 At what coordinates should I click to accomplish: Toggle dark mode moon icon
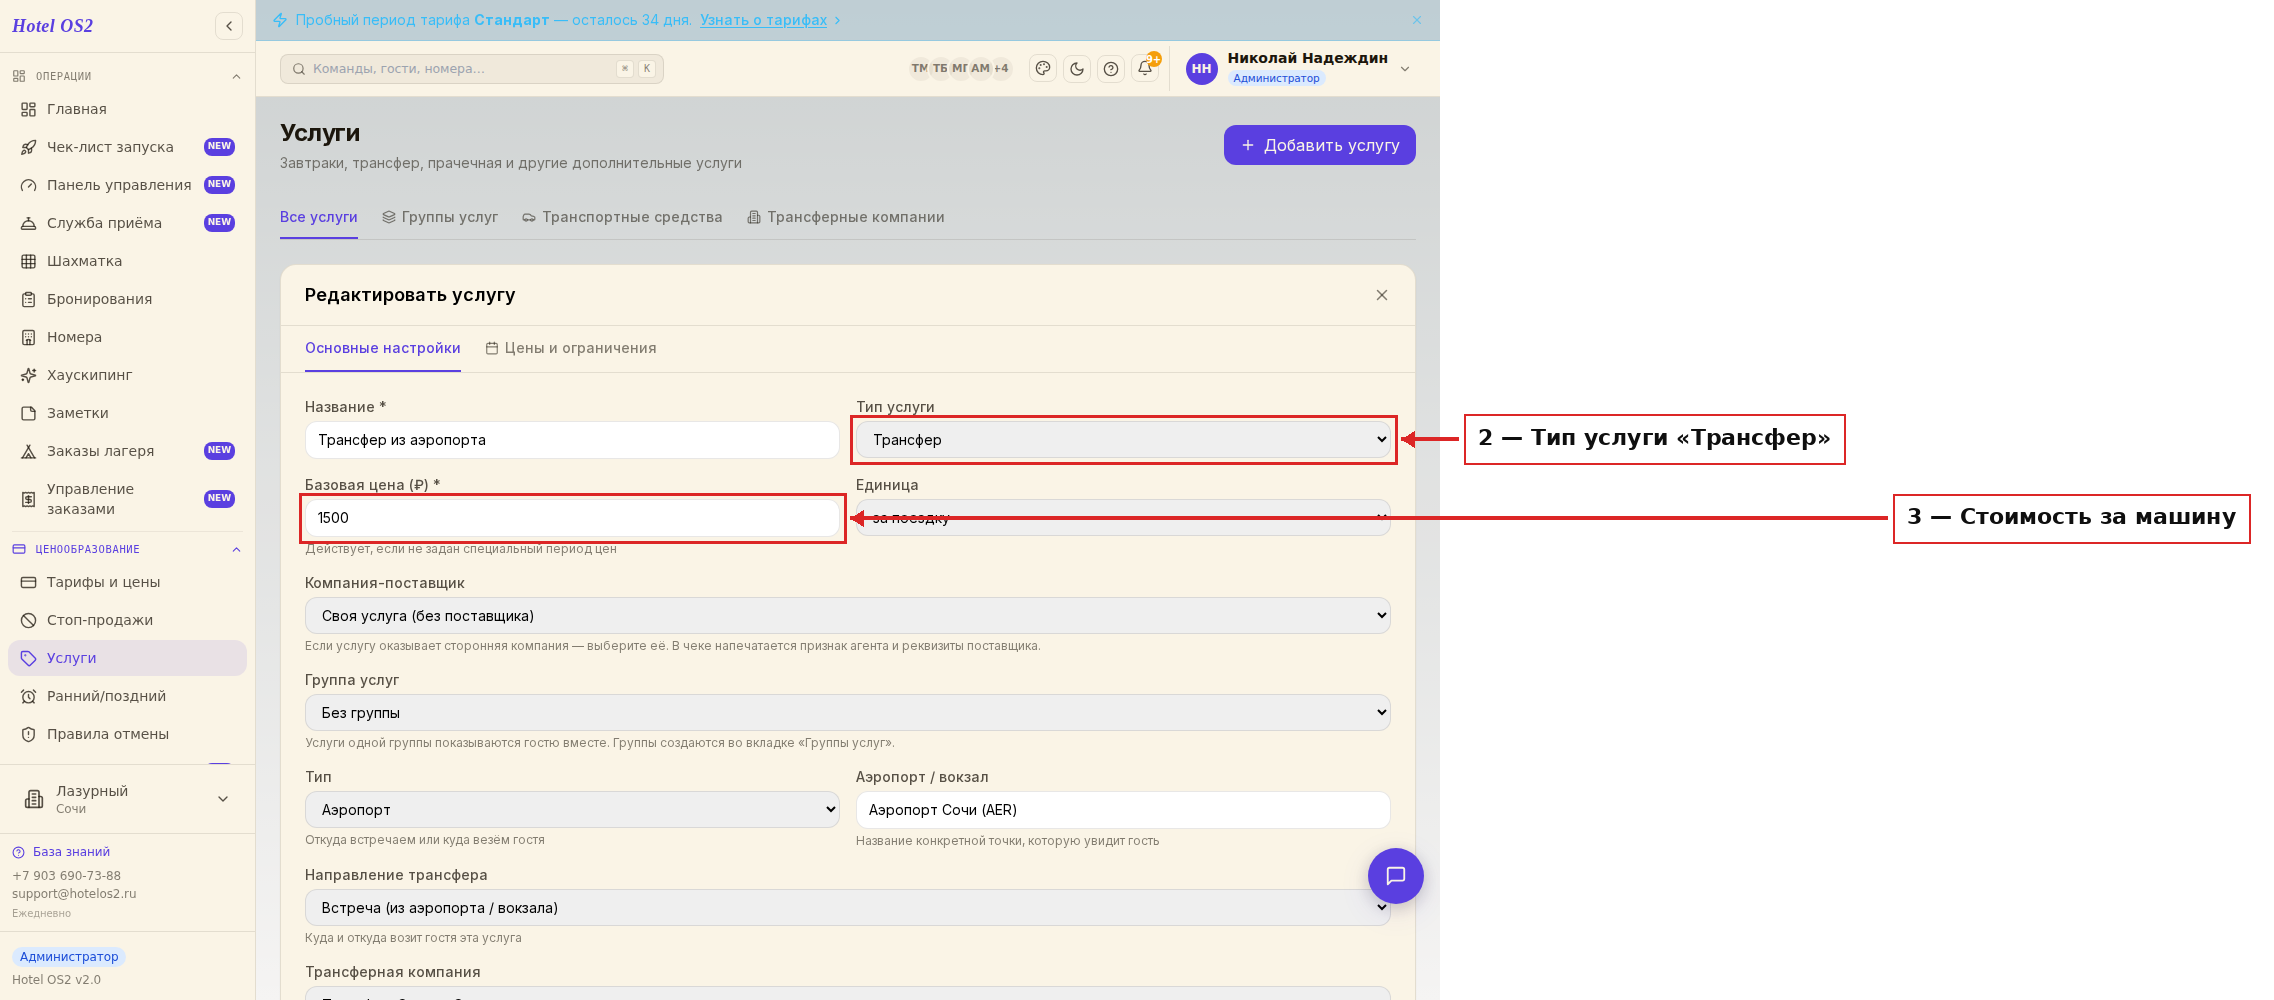point(1077,69)
